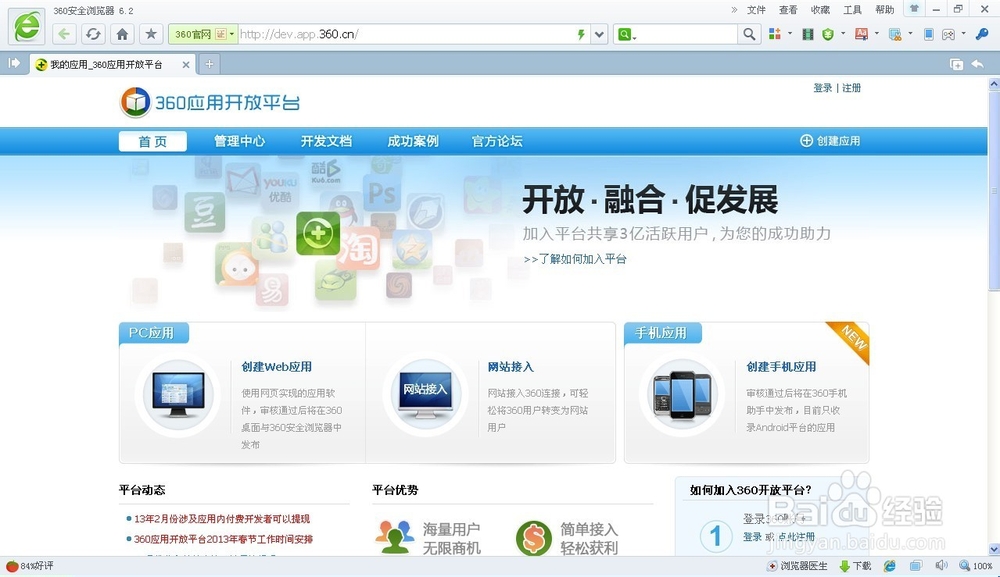Expand dropdown next to screenshot icon
The width and height of the screenshot is (1000, 577).
click(x=910, y=34)
